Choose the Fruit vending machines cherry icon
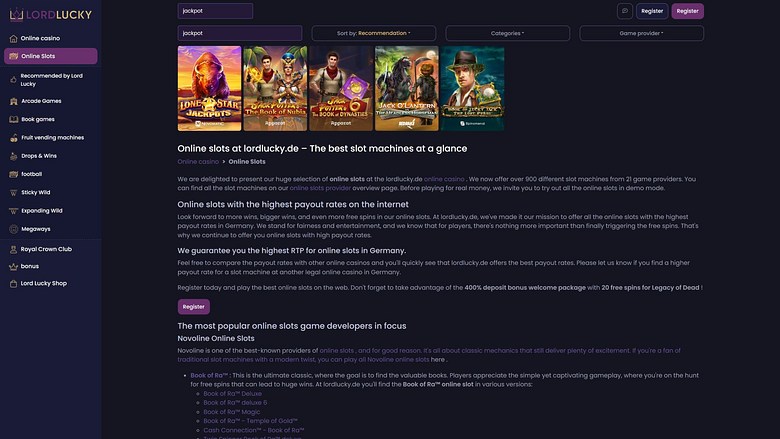This screenshot has height=439, width=780. click(13, 138)
